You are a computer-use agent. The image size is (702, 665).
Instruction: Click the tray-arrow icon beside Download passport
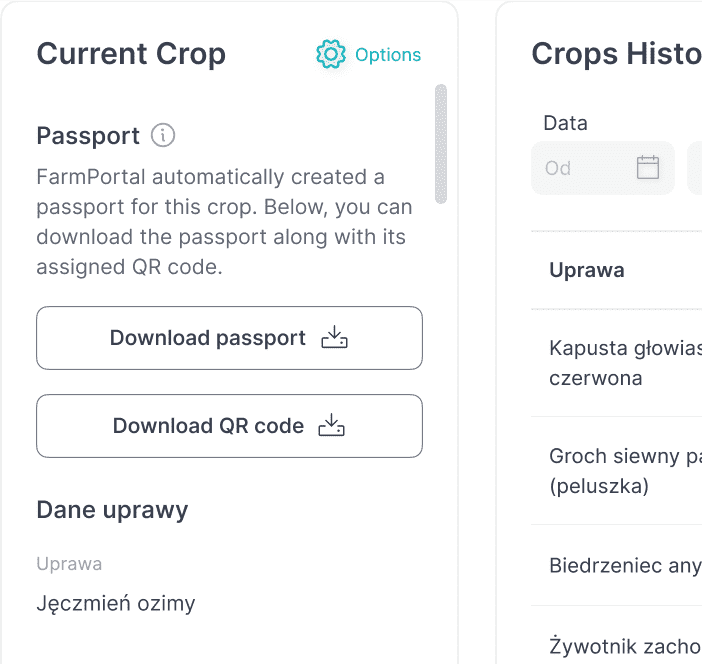(334, 338)
